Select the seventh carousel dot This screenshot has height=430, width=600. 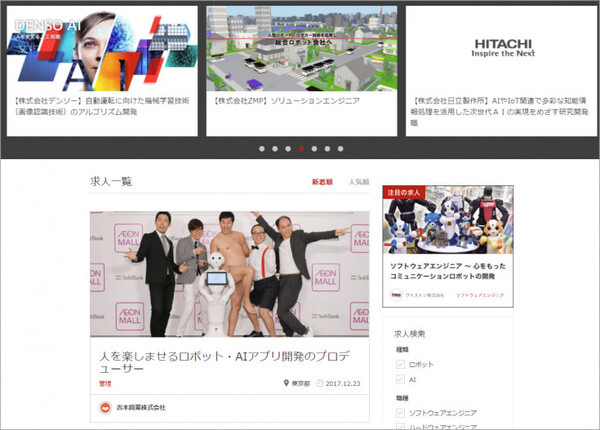point(341,149)
